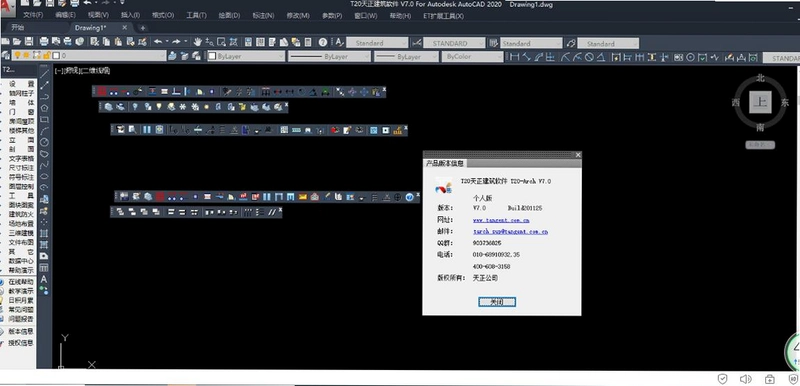
Task: Close the Drawing1 tab
Action: (125, 28)
